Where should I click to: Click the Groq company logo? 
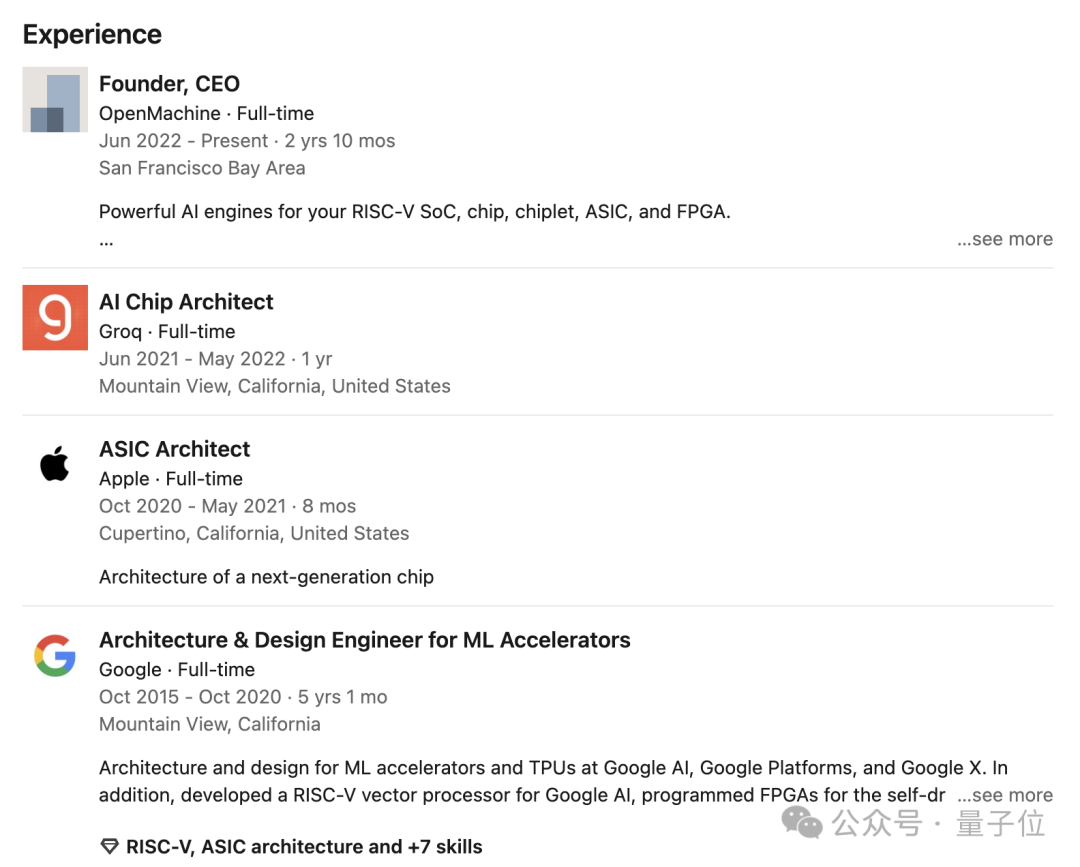[55, 318]
